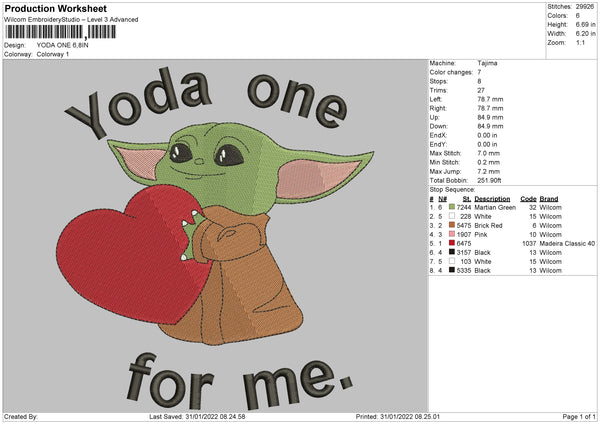Click the Max Jump value 7.2 mm
This screenshot has width=600, height=424.
[489, 171]
